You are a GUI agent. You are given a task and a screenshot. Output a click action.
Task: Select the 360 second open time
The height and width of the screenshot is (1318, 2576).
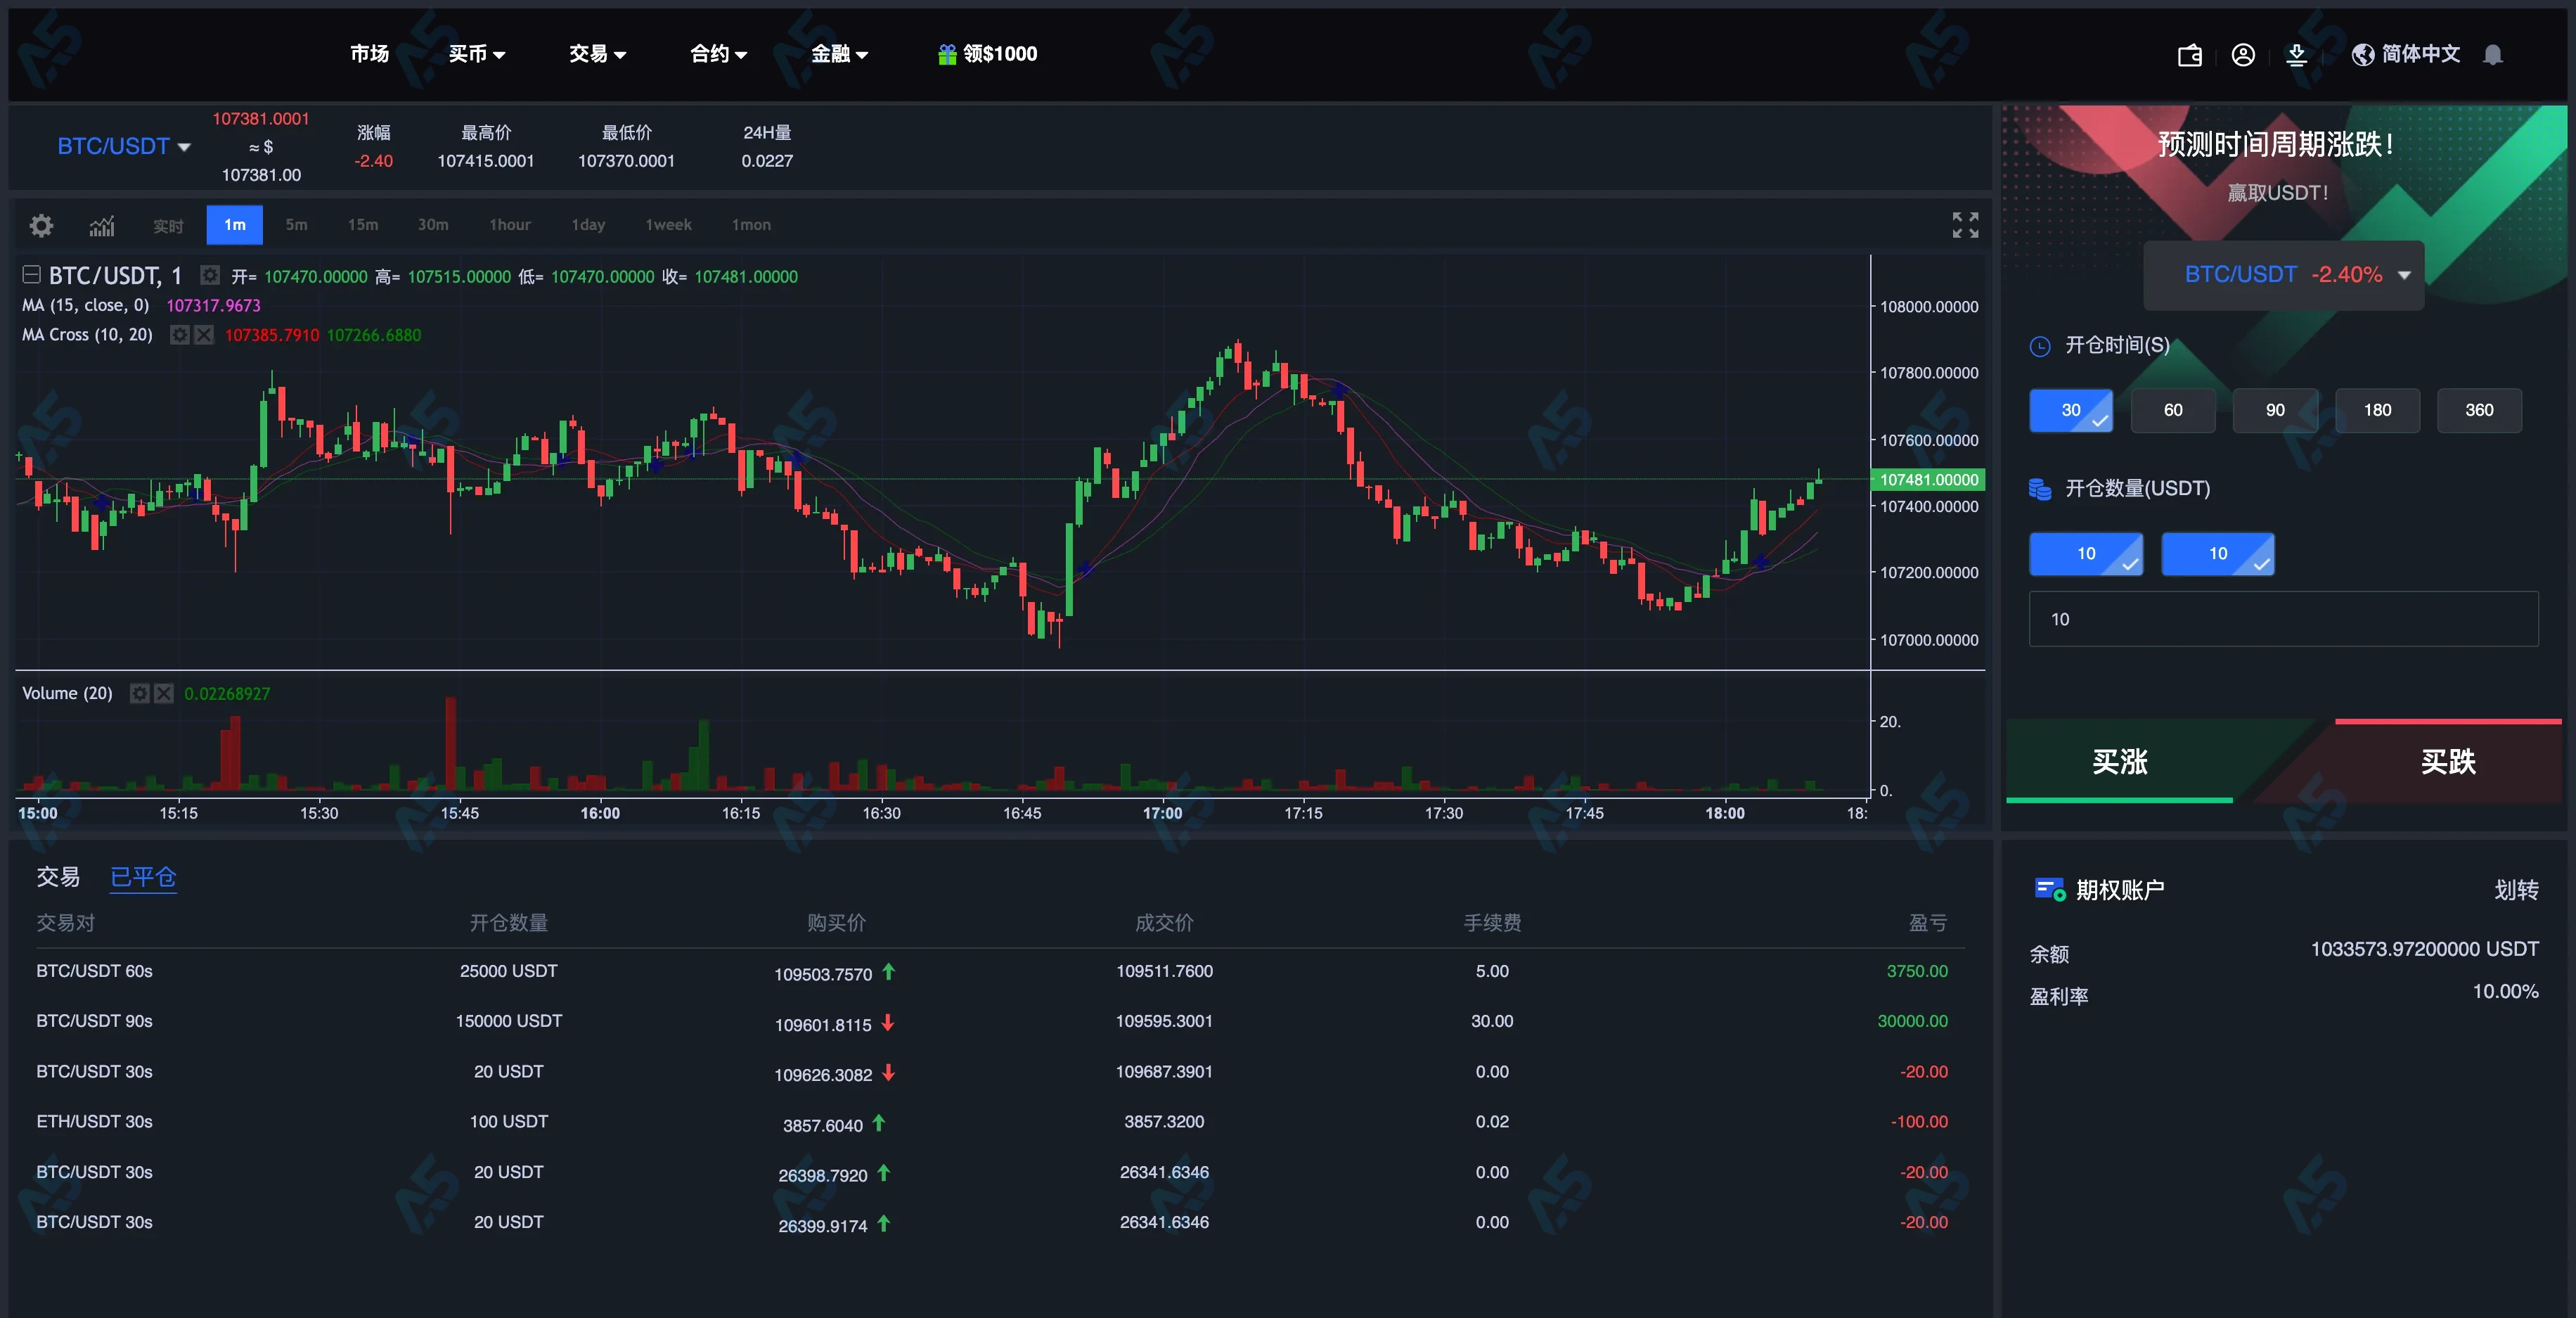[x=2478, y=410]
